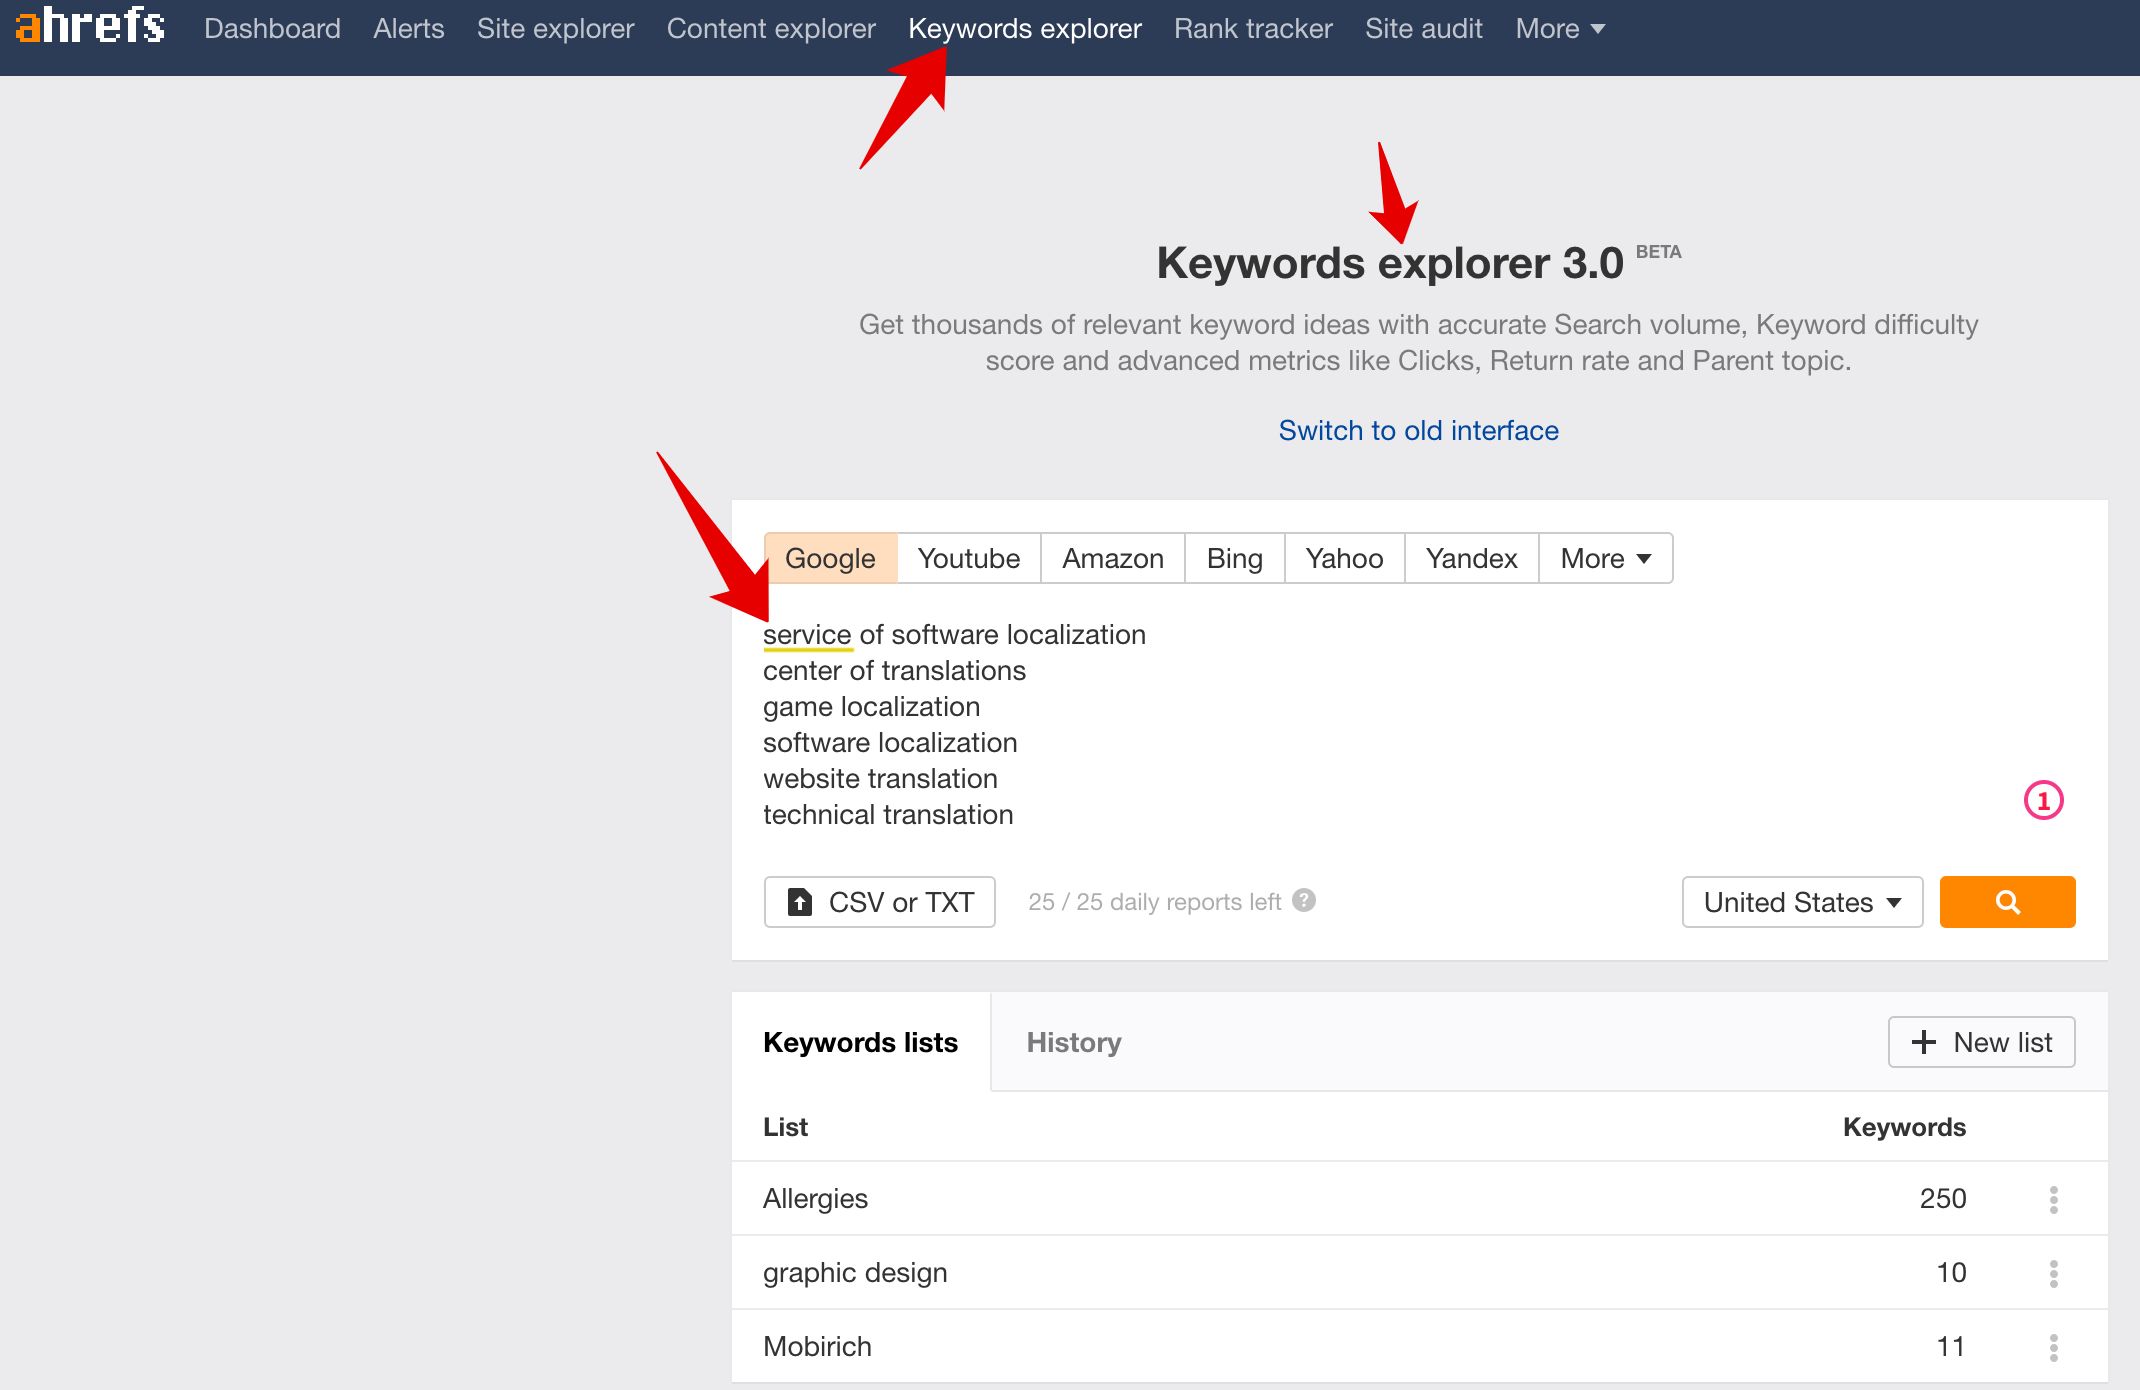The width and height of the screenshot is (2140, 1390).
Task: Go to Dashboard
Action: coord(272,29)
